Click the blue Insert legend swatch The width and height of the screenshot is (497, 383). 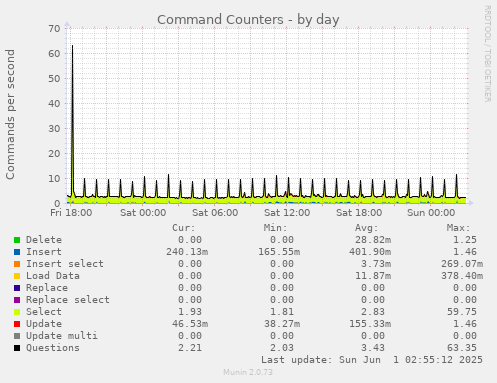pyautogui.click(x=17, y=252)
